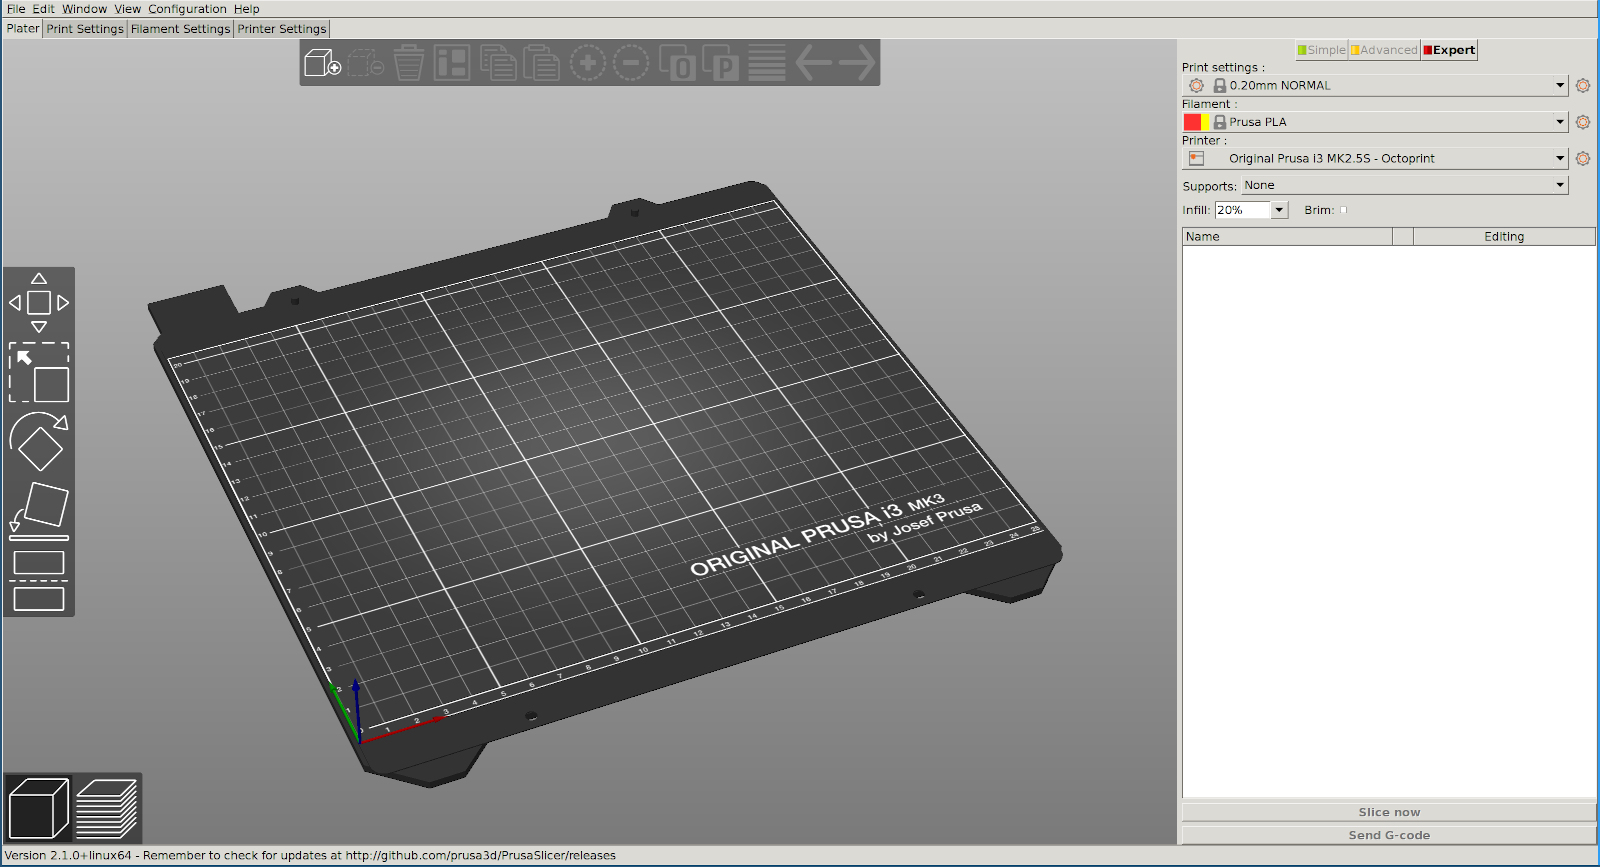Select the Rotate tool in left toolbar
This screenshot has height=867, width=1600.
click(39, 441)
